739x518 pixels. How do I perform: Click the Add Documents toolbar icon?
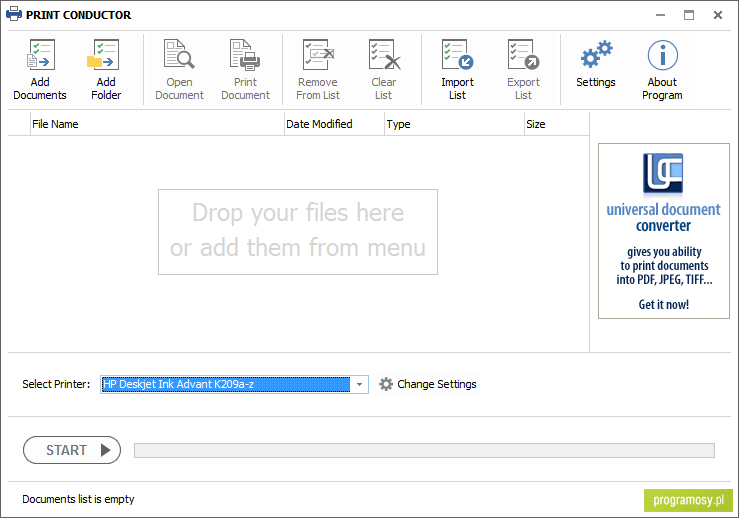tap(40, 55)
